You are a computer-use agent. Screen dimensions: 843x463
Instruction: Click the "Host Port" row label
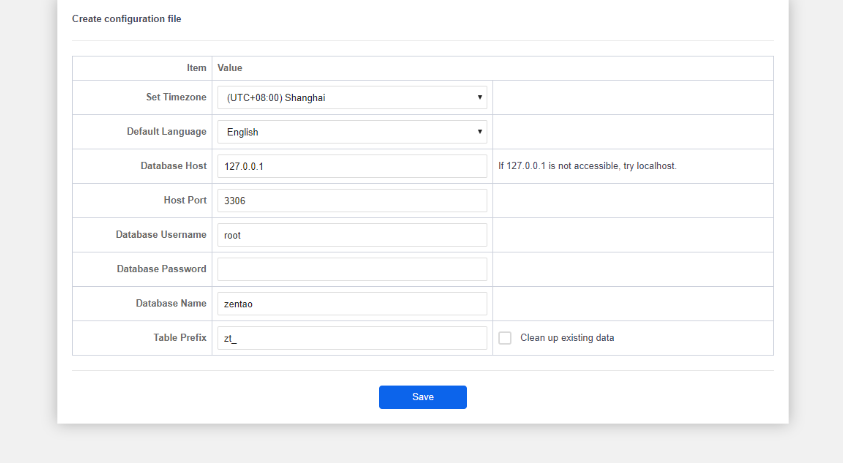[185, 200]
